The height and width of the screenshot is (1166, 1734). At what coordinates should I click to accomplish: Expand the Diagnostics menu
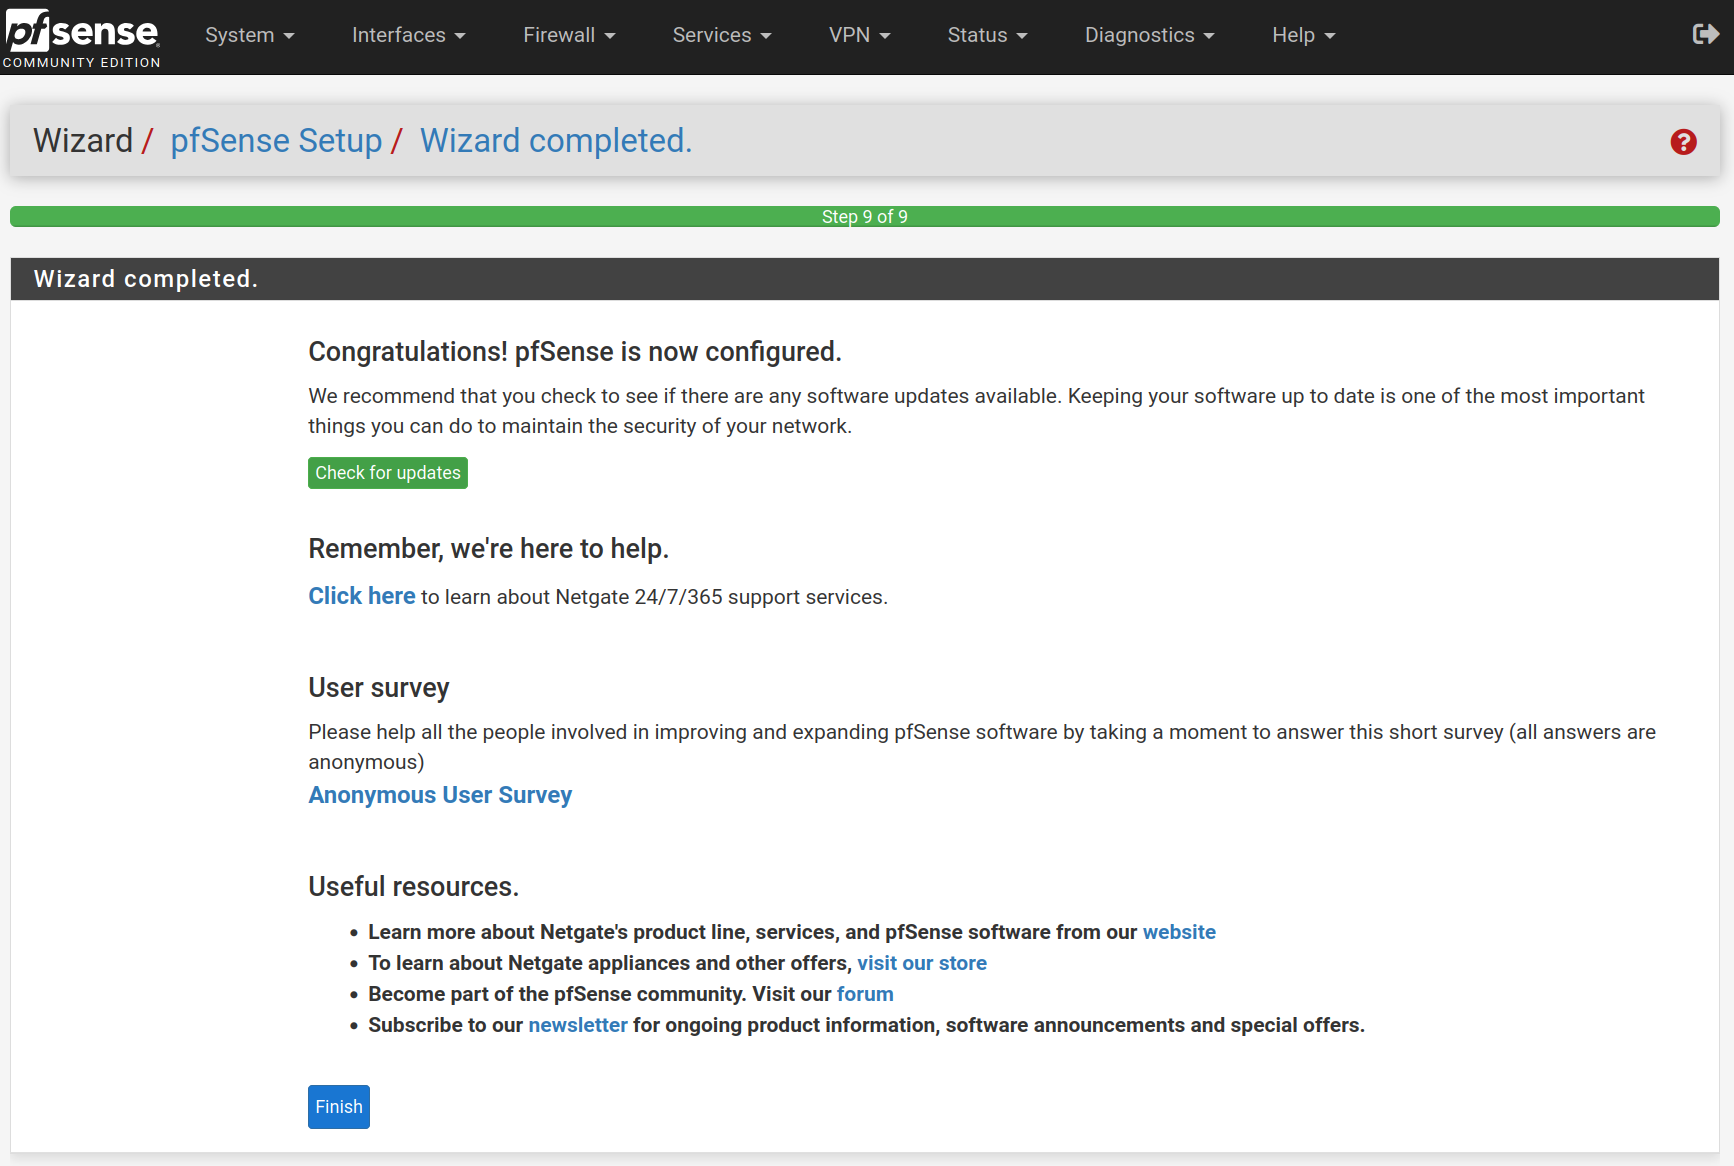click(1149, 35)
